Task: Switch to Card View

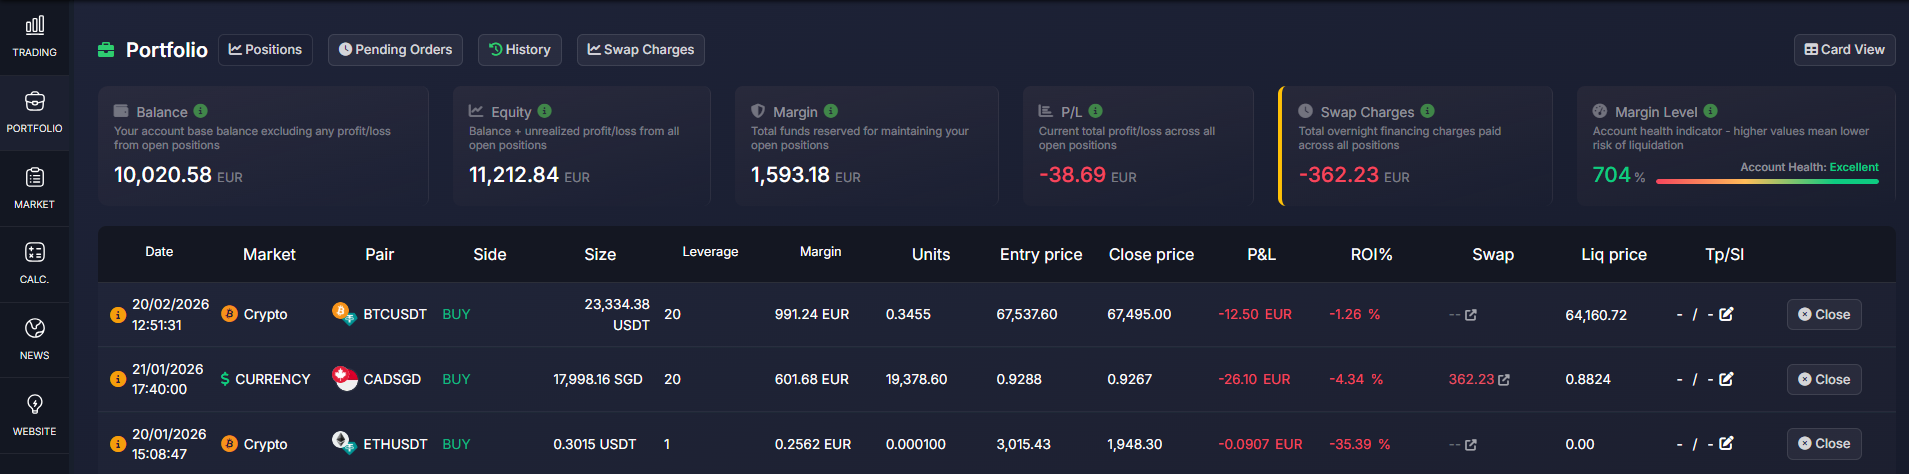Action: pos(1844,50)
